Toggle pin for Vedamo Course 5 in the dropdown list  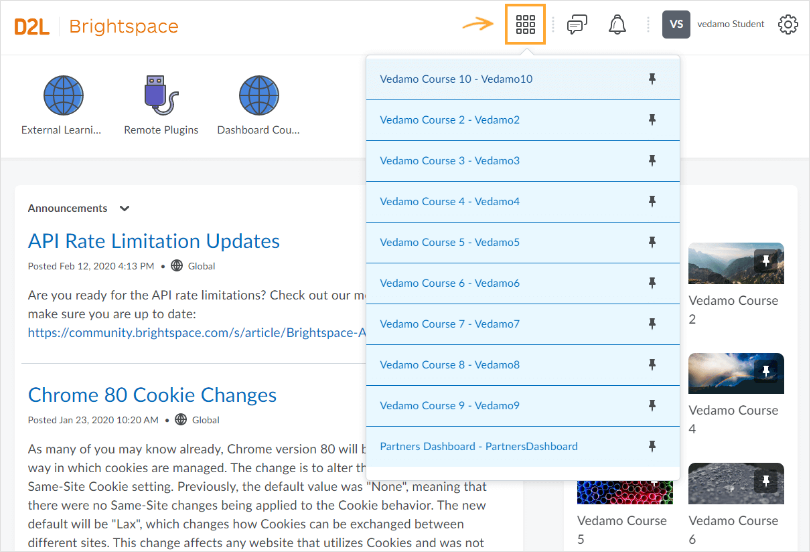(x=652, y=242)
